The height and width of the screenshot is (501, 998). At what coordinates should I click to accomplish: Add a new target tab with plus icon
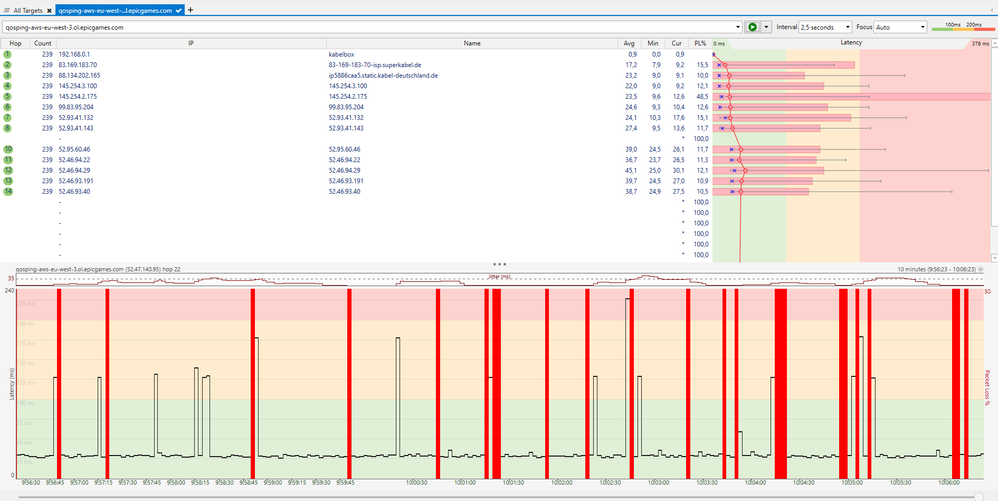point(191,9)
